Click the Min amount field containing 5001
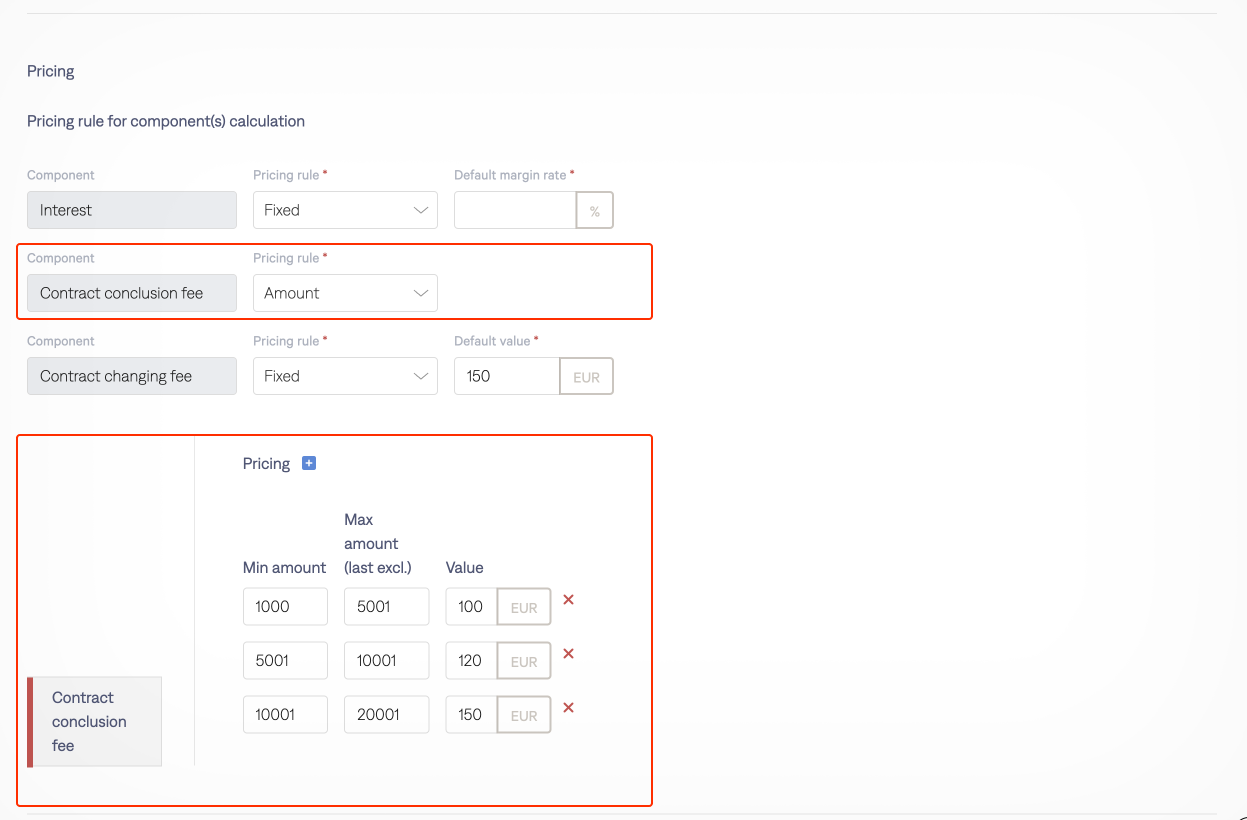 (x=285, y=660)
